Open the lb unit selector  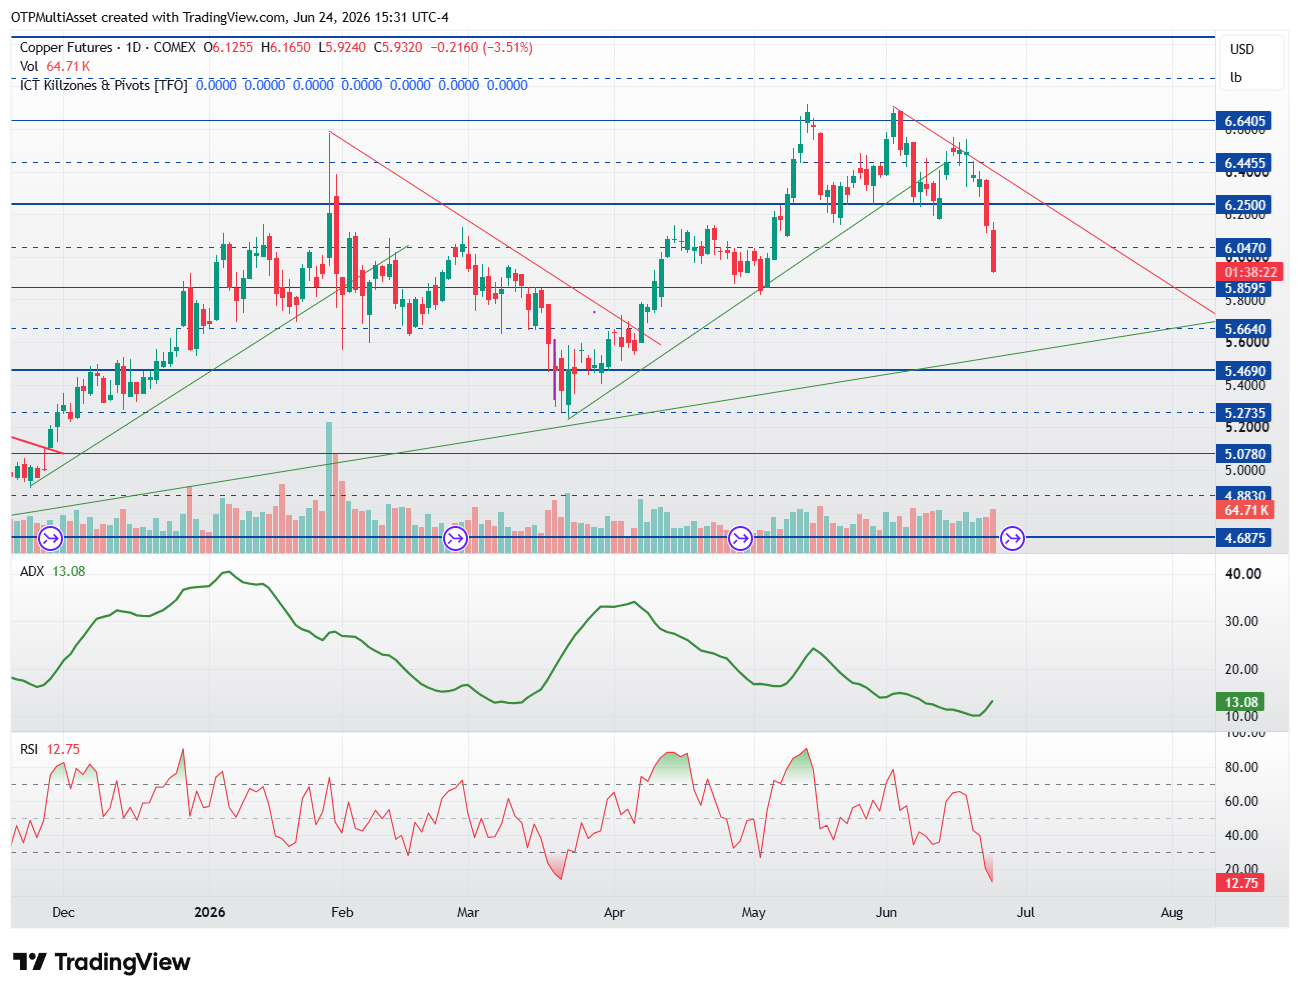[x=1236, y=77]
